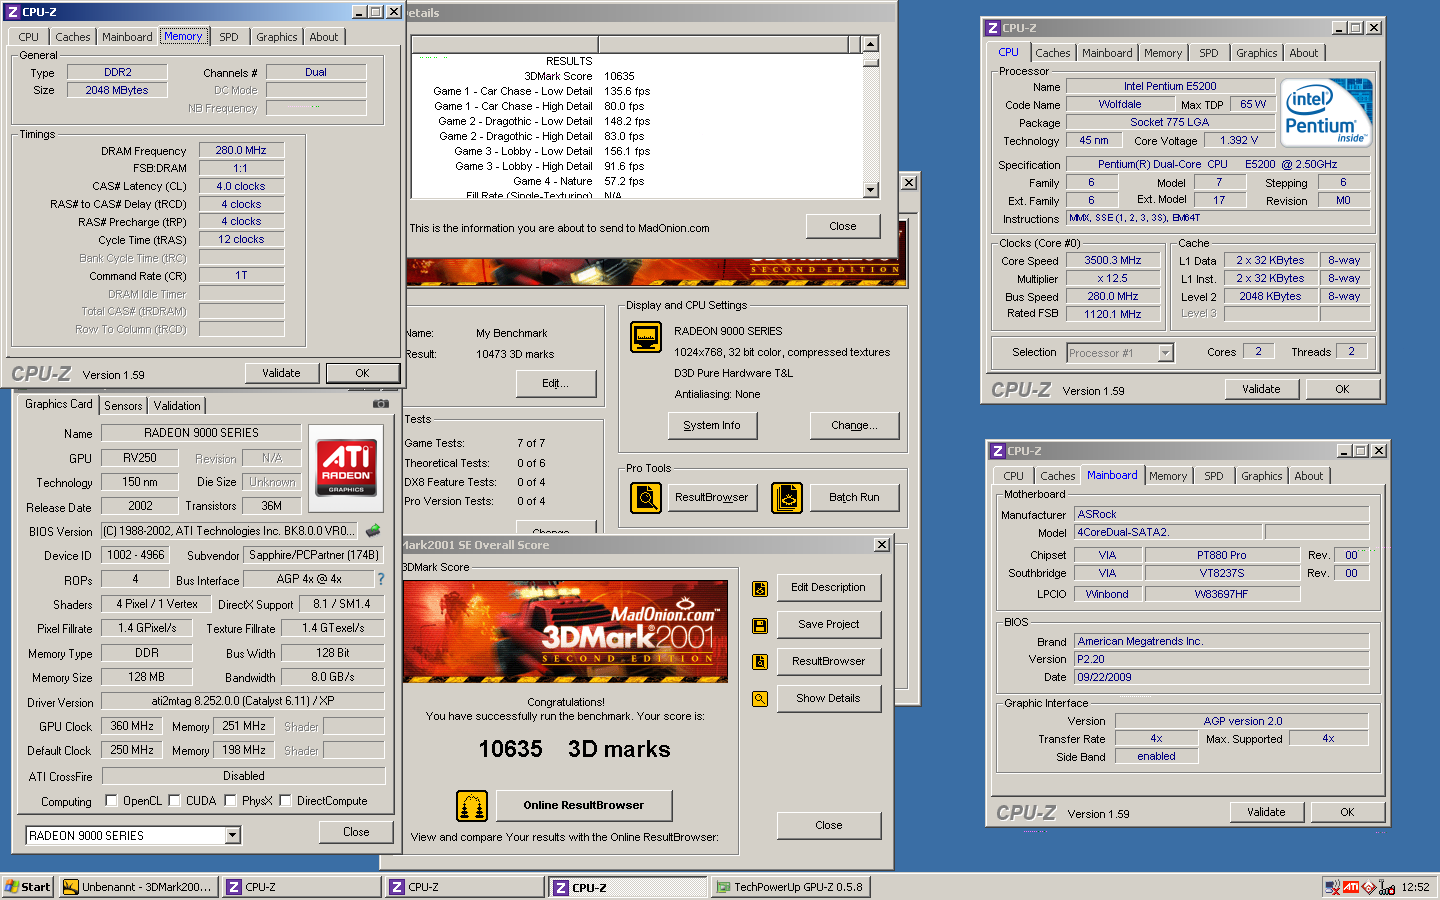Click the 3DMark2001 Second Edition banner image
The width and height of the screenshot is (1440, 900).
(565, 632)
